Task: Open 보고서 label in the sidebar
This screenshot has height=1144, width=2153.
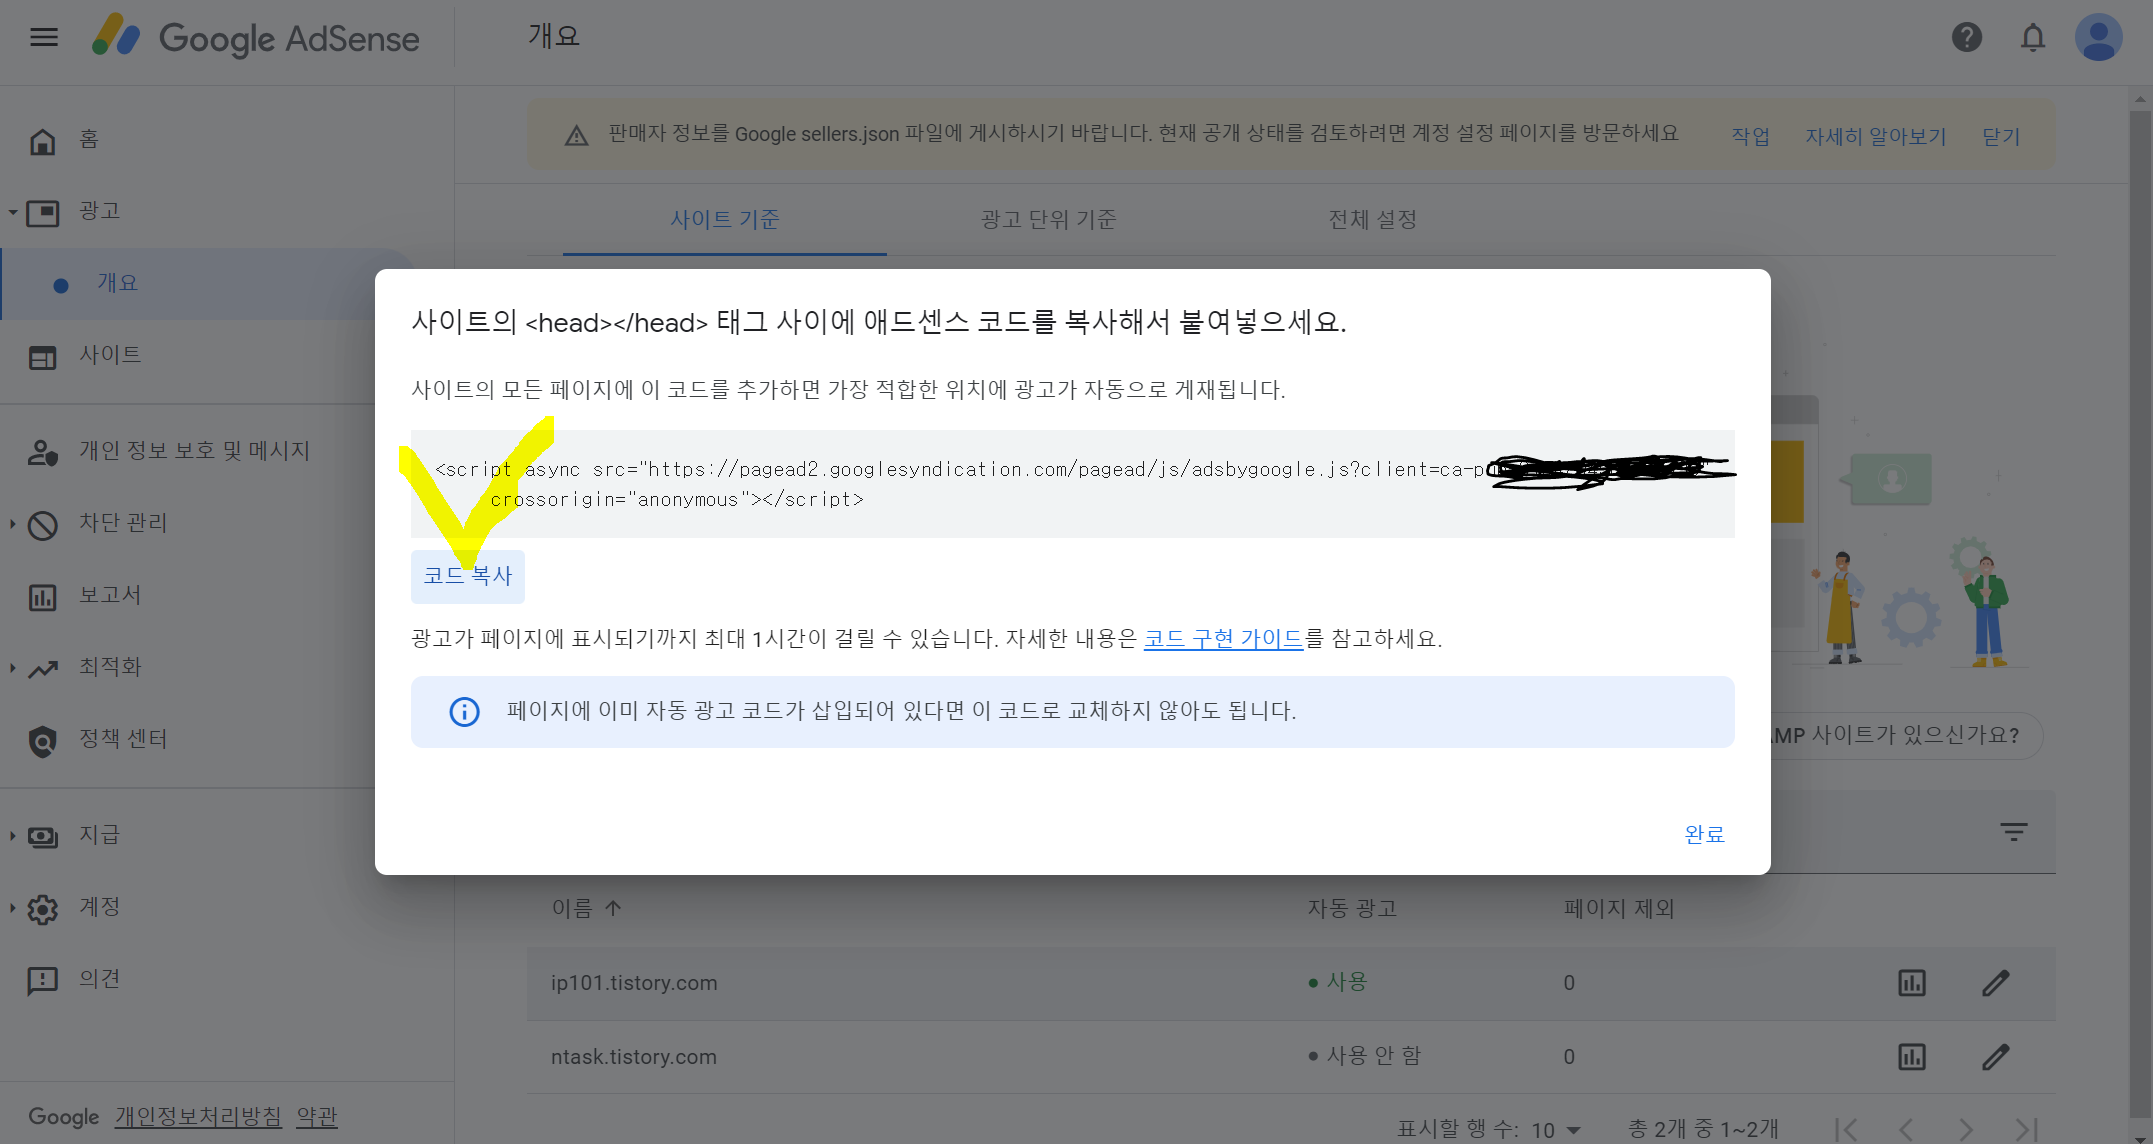Action: tap(110, 595)
